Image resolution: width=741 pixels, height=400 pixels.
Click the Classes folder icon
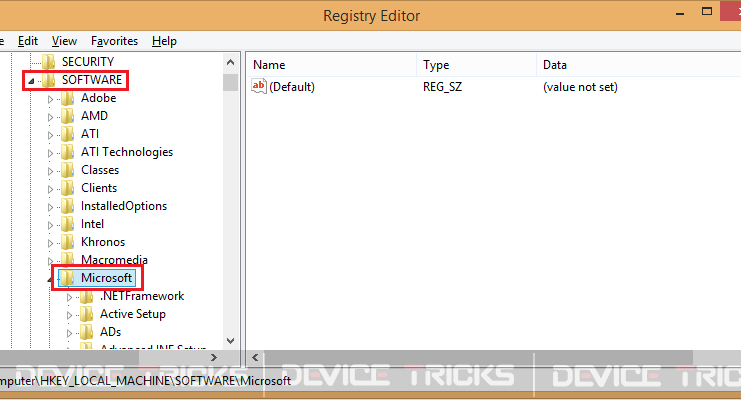click(x=68, y=170)
